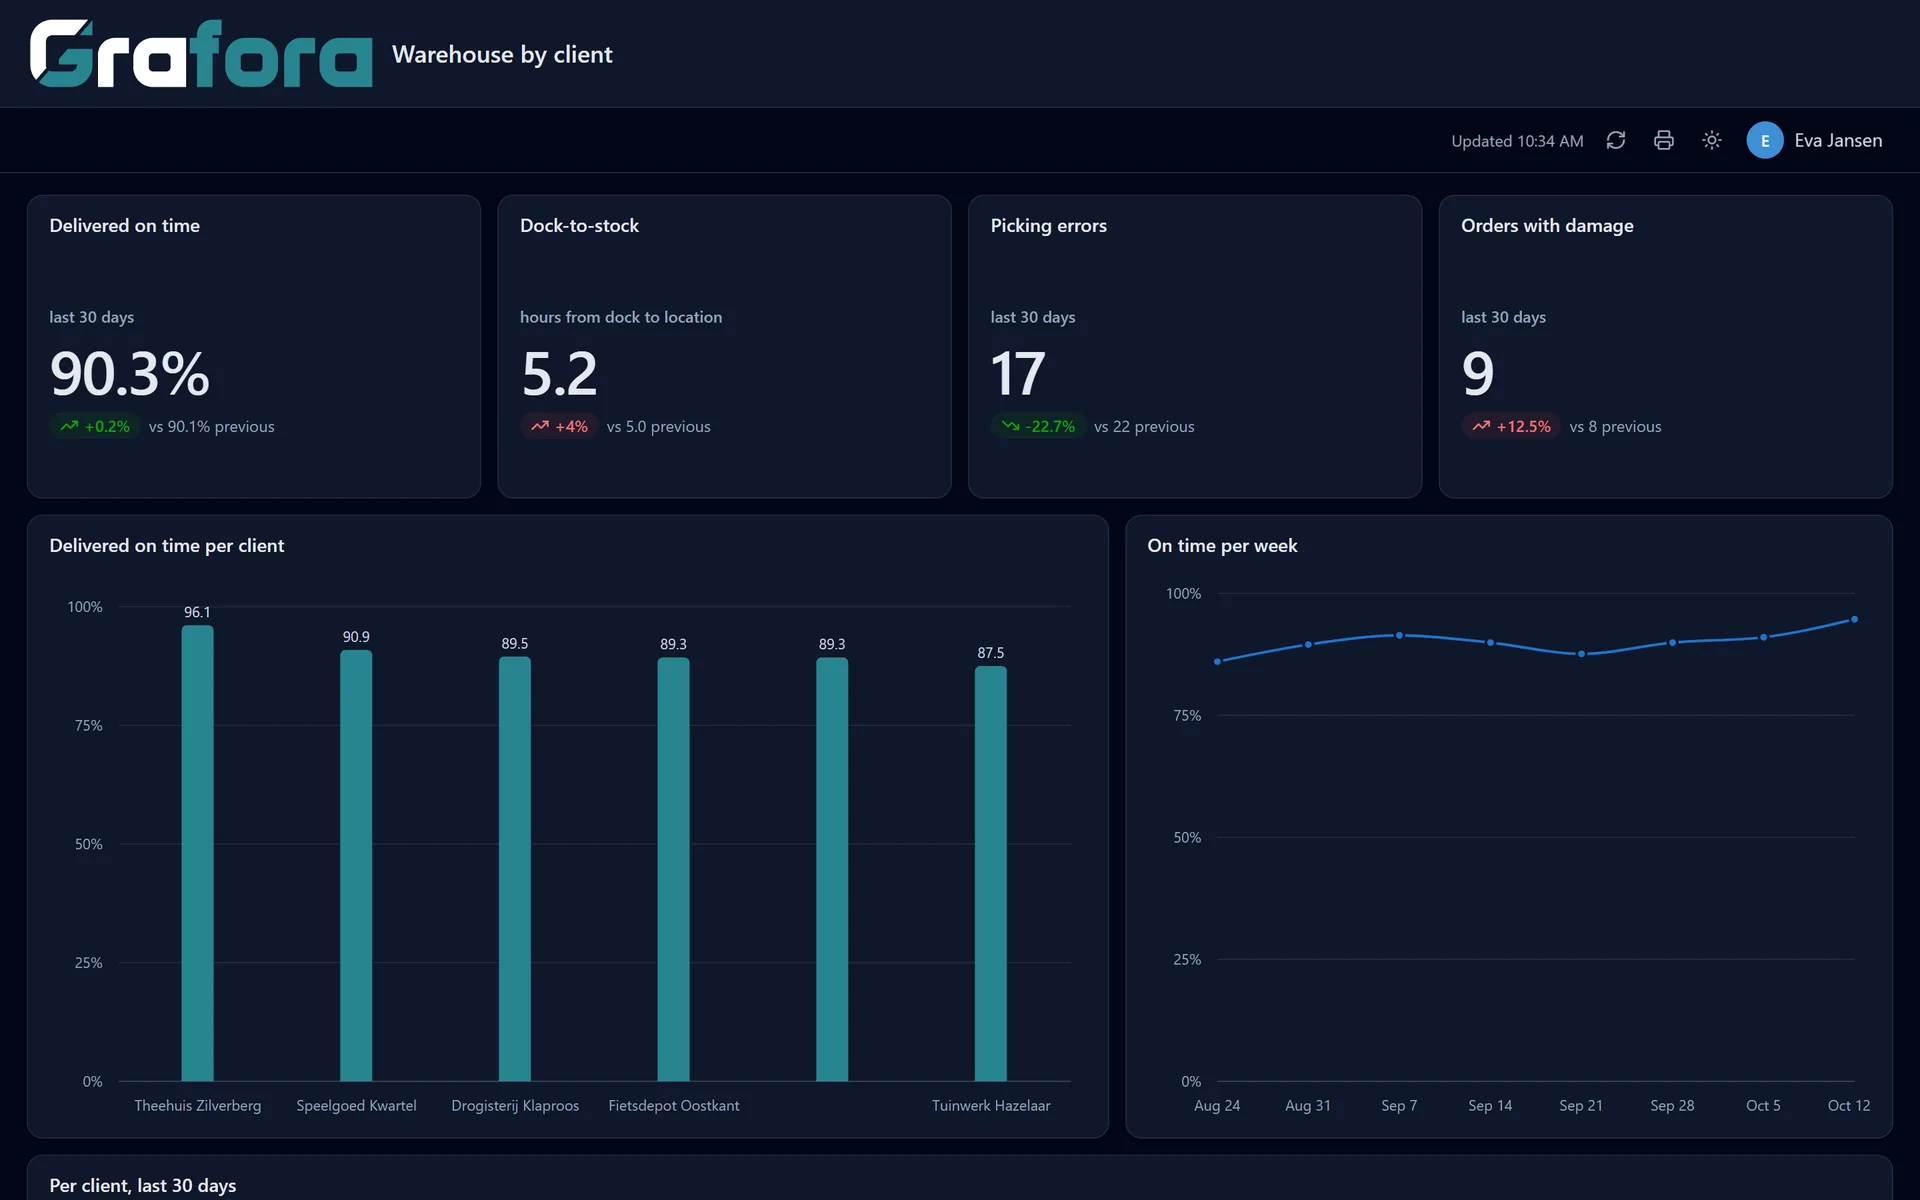The width and height of the screenshot is (1920, 1200).
Task: Click the Oct 5 line data point
Action: click(1763, 637)
